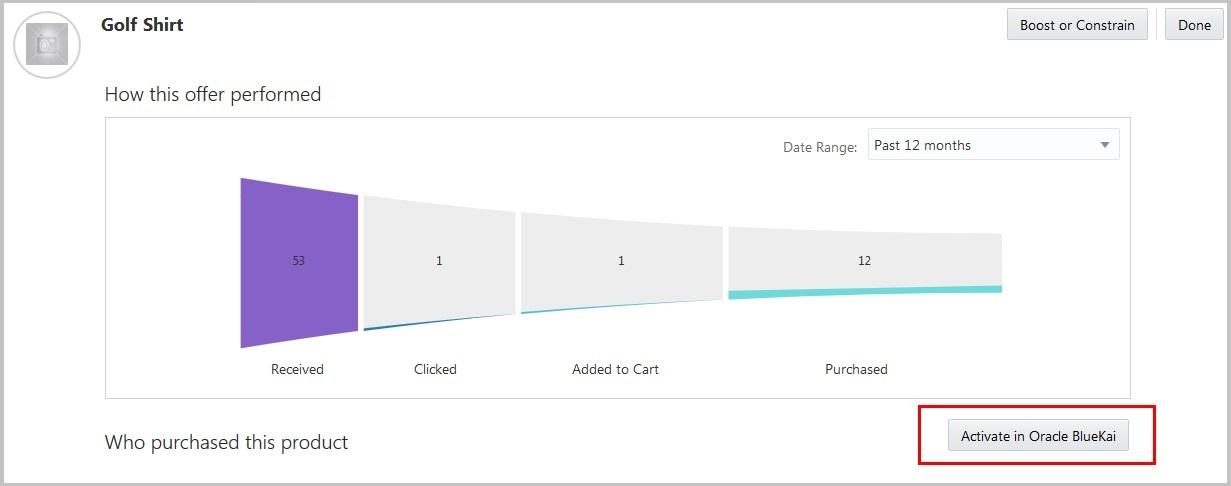The width and height of the screenshot is (1231, 486).
Task: Activate the audience in Oracle BlueKai
Action: pyautogui.click(x=1038, y=436)
